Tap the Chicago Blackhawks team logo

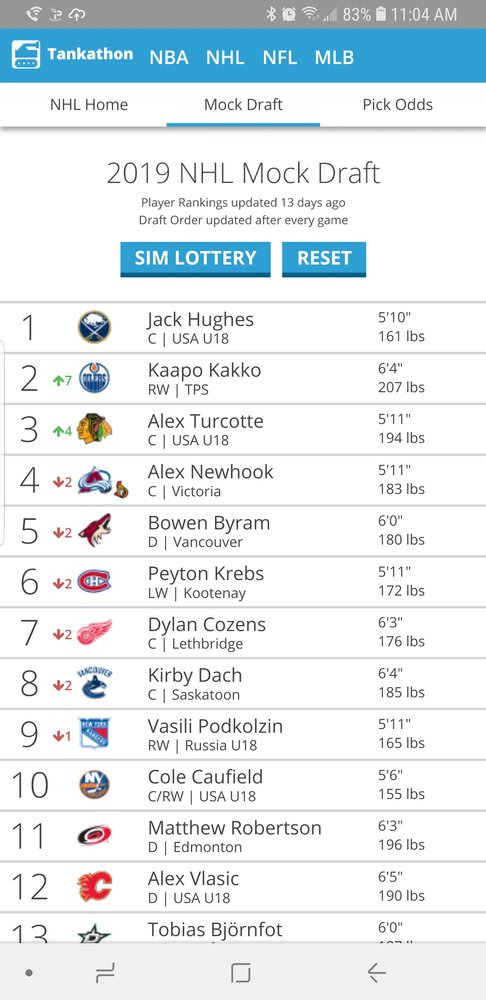(94, 429)
